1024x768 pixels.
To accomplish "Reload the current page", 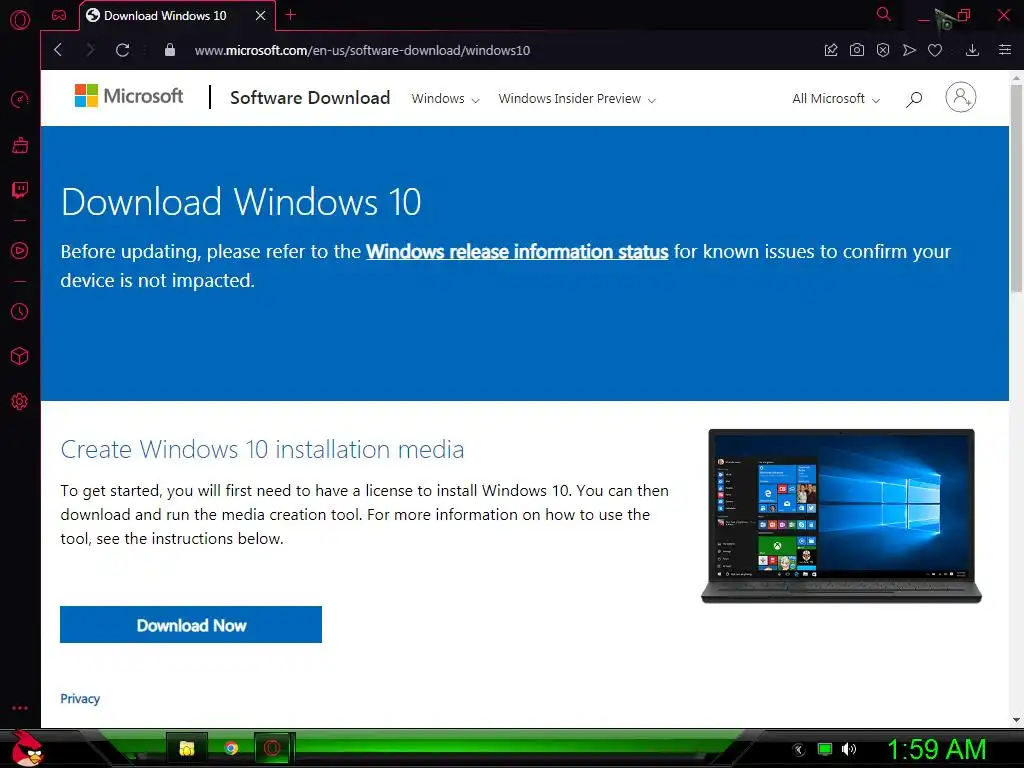I will click(x=122, y=50).
